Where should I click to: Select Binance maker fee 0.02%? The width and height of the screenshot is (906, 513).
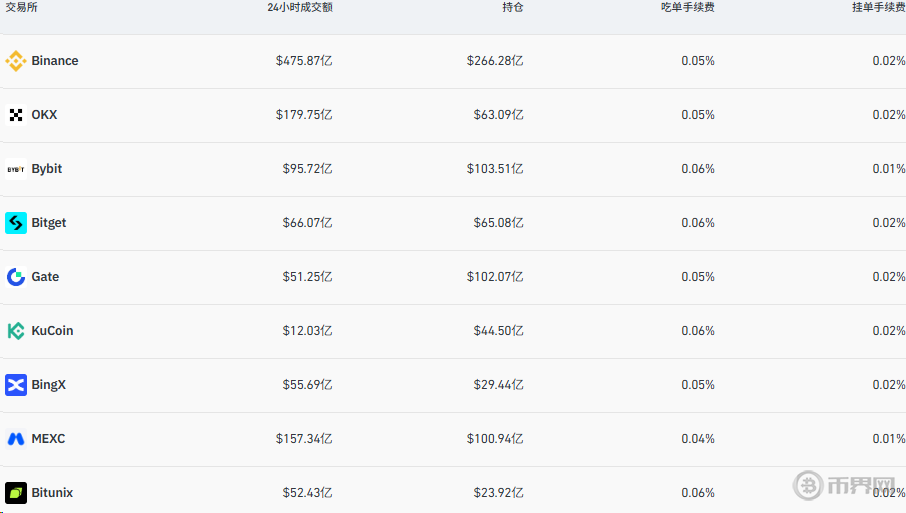point(889,61)
